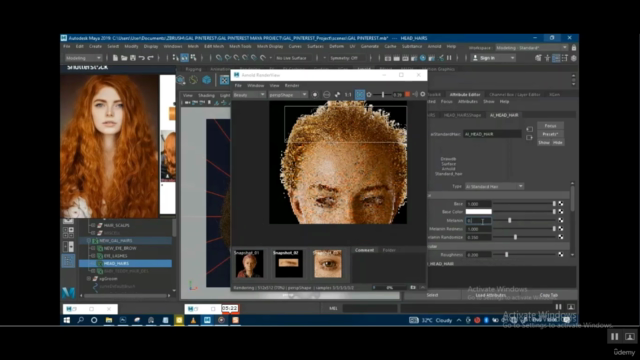Screen dimensions: 640x360
Task: Click the Roughness slider handle
Action: point(507,254)
